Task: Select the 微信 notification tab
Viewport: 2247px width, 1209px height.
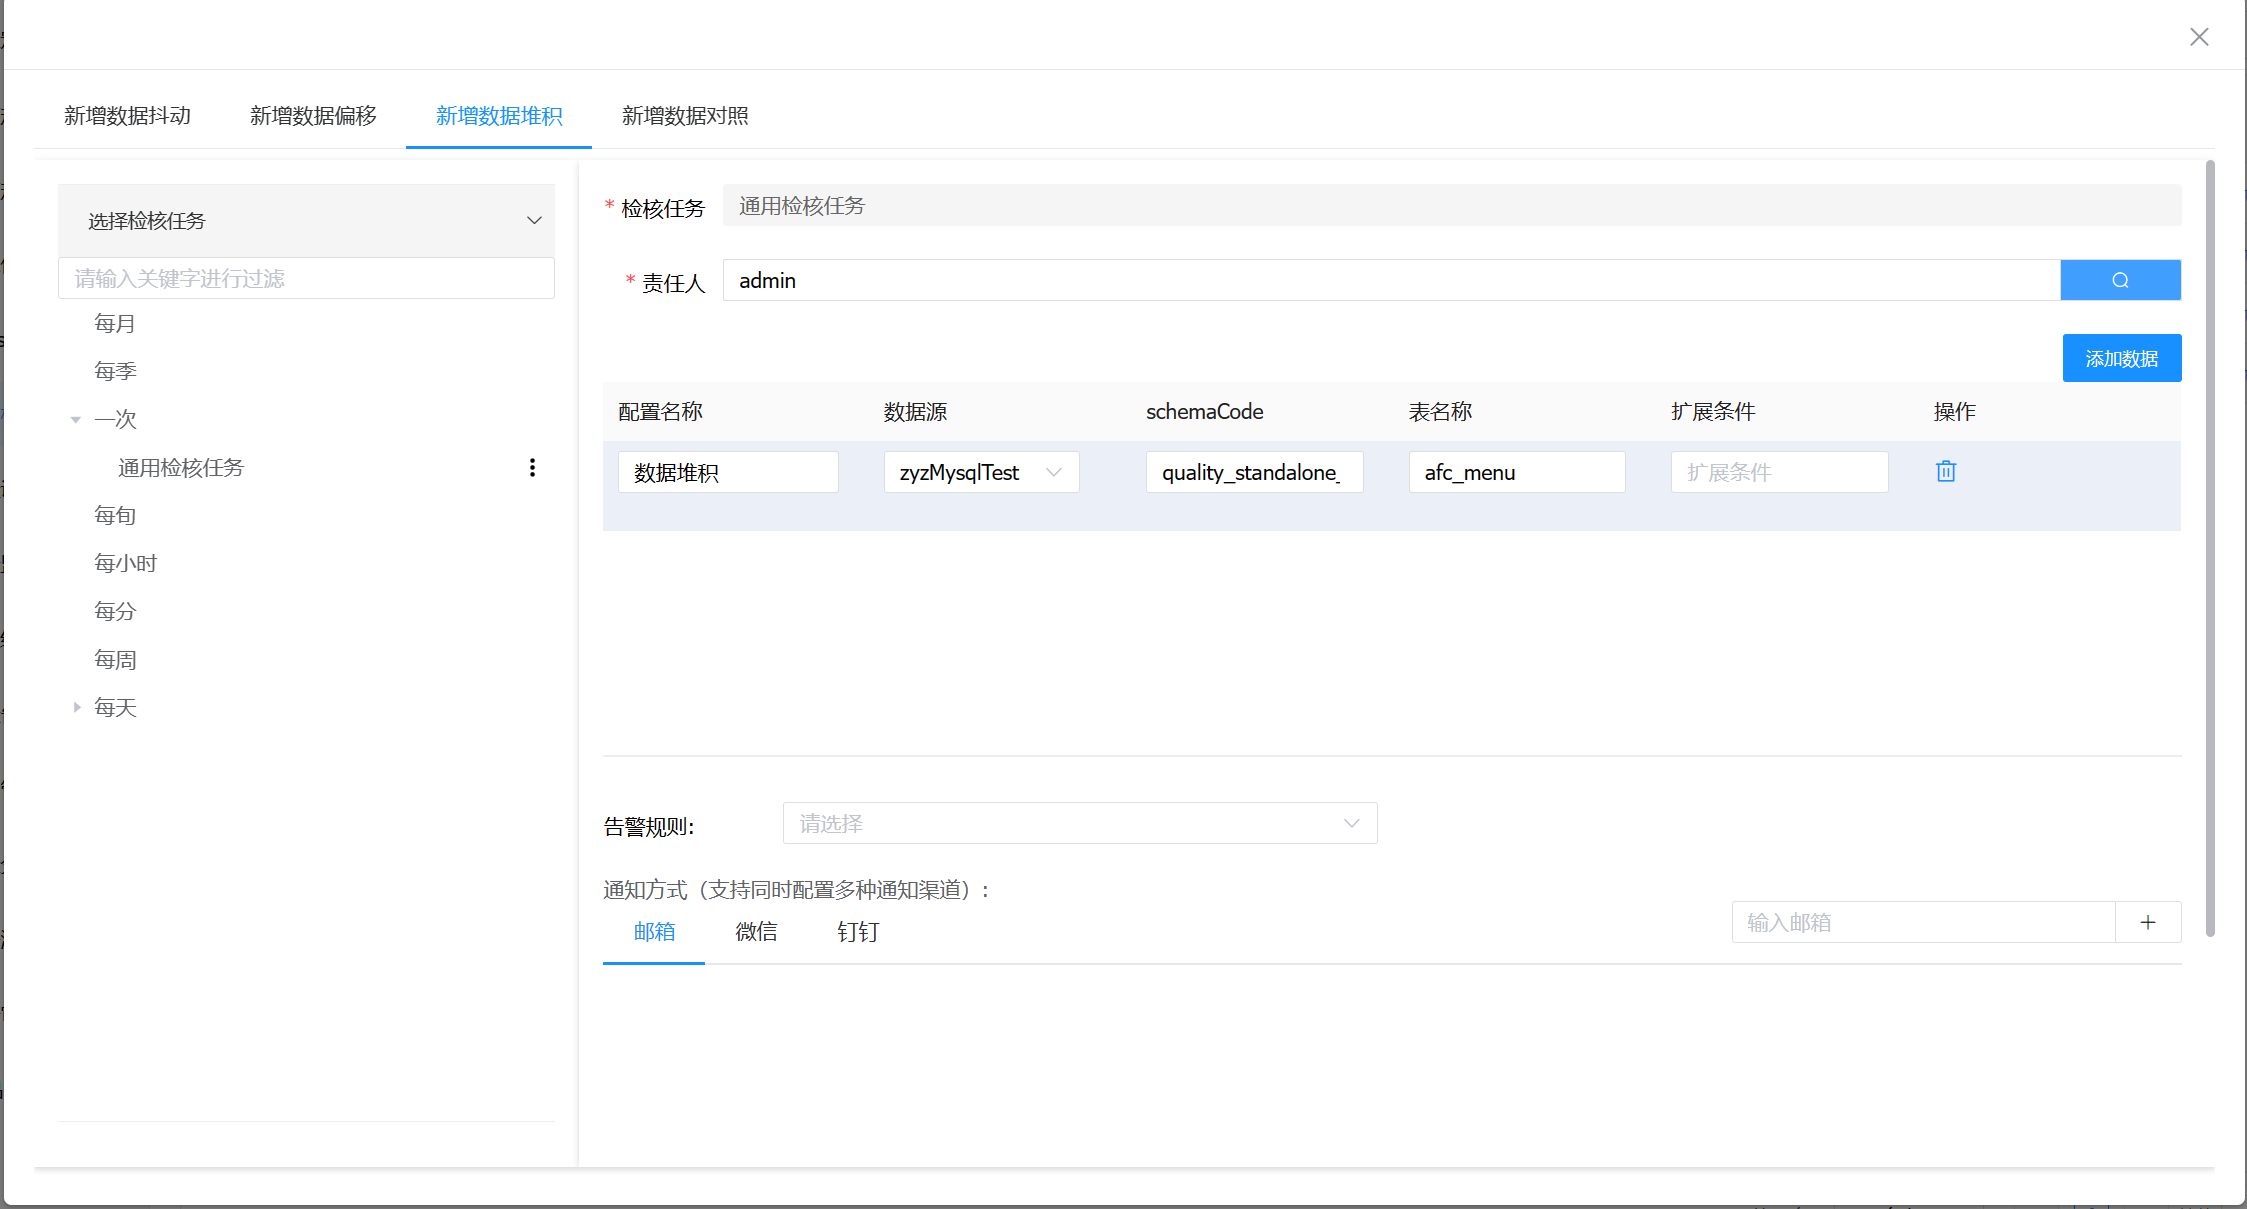Action: coord(756,931)
